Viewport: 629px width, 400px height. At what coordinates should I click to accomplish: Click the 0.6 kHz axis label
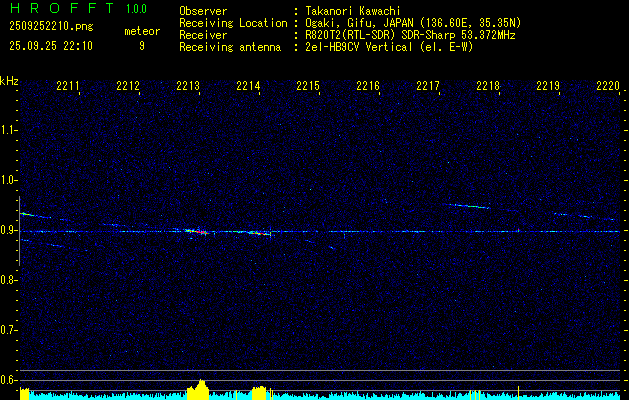tap(8, 380)
